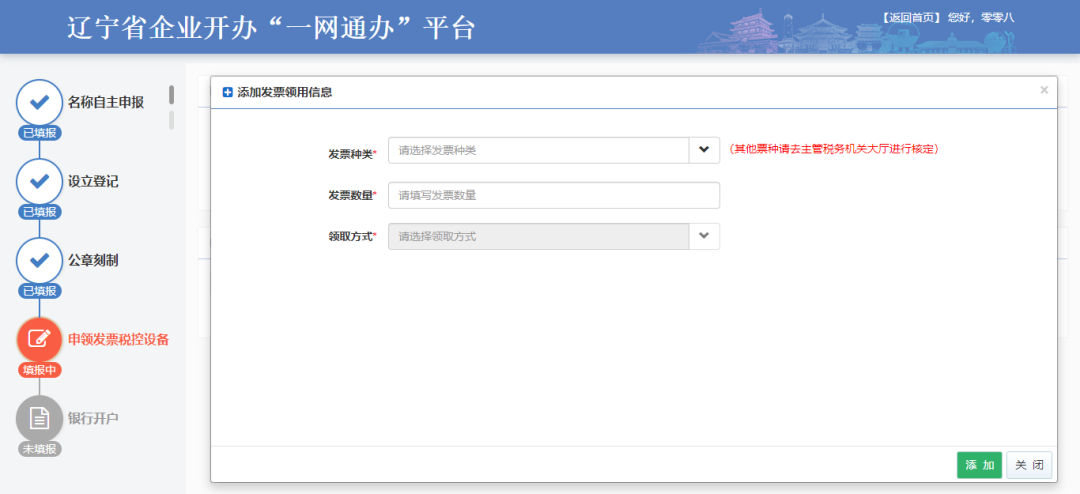This screenshot has height=494, width=1080.
Task: Click the 发票种类 field label
Action: (x=351, y=154)
